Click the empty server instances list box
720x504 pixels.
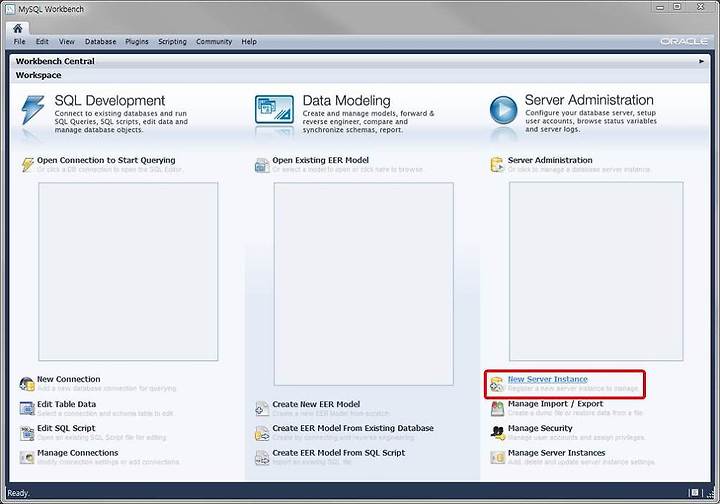pyautogui.click(x=596, y=271)
